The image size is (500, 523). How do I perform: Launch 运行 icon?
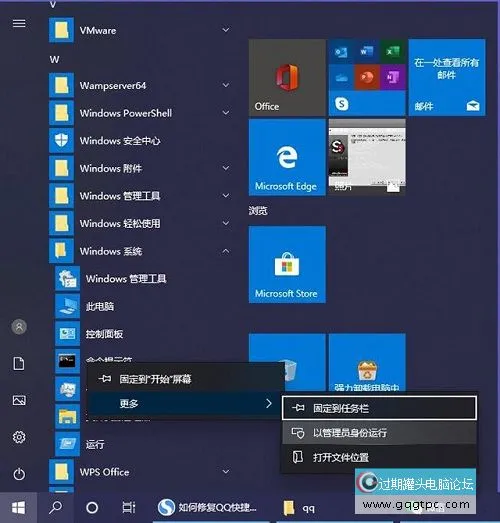click(67, 444)
